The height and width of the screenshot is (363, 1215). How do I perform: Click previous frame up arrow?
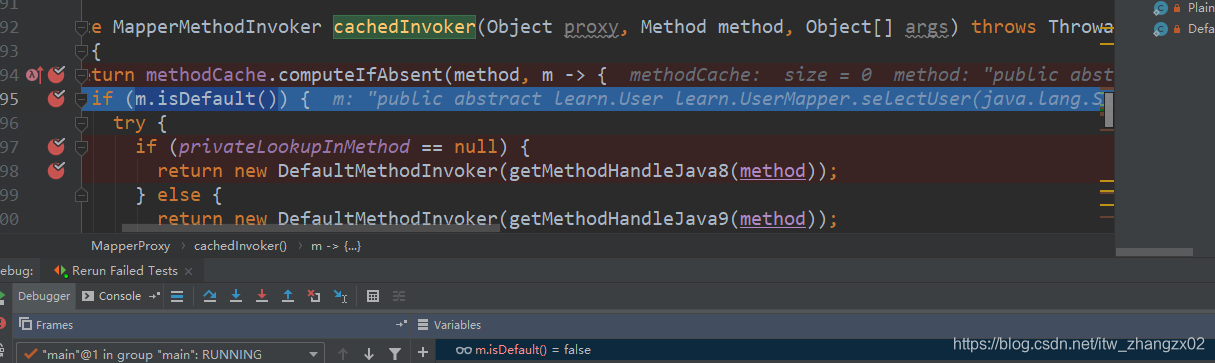343,353
